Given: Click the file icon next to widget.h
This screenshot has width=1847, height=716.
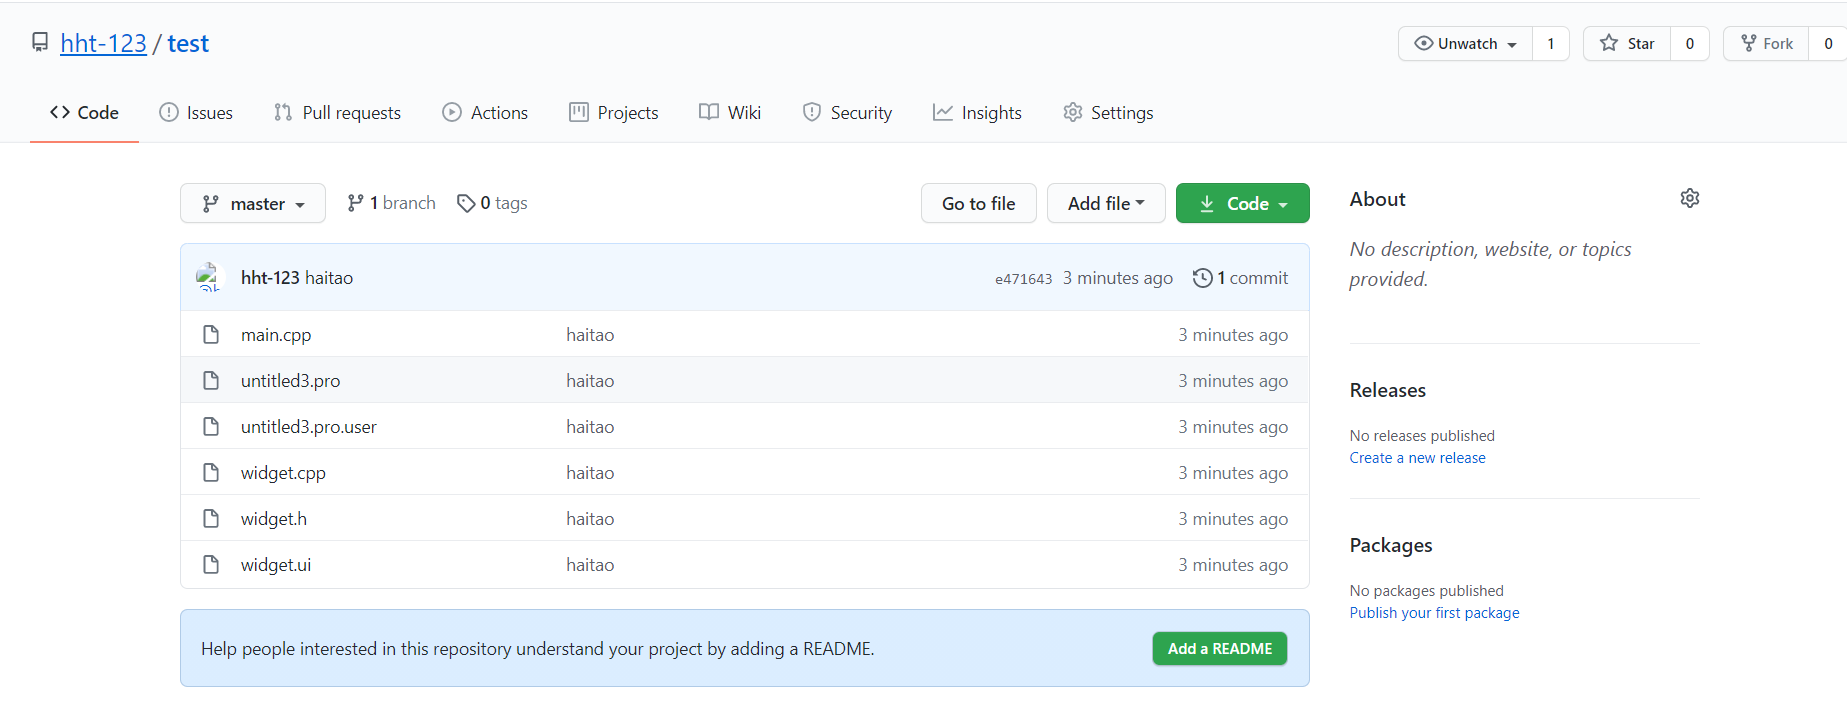Looking at the screenshot, I should [211, 518].
